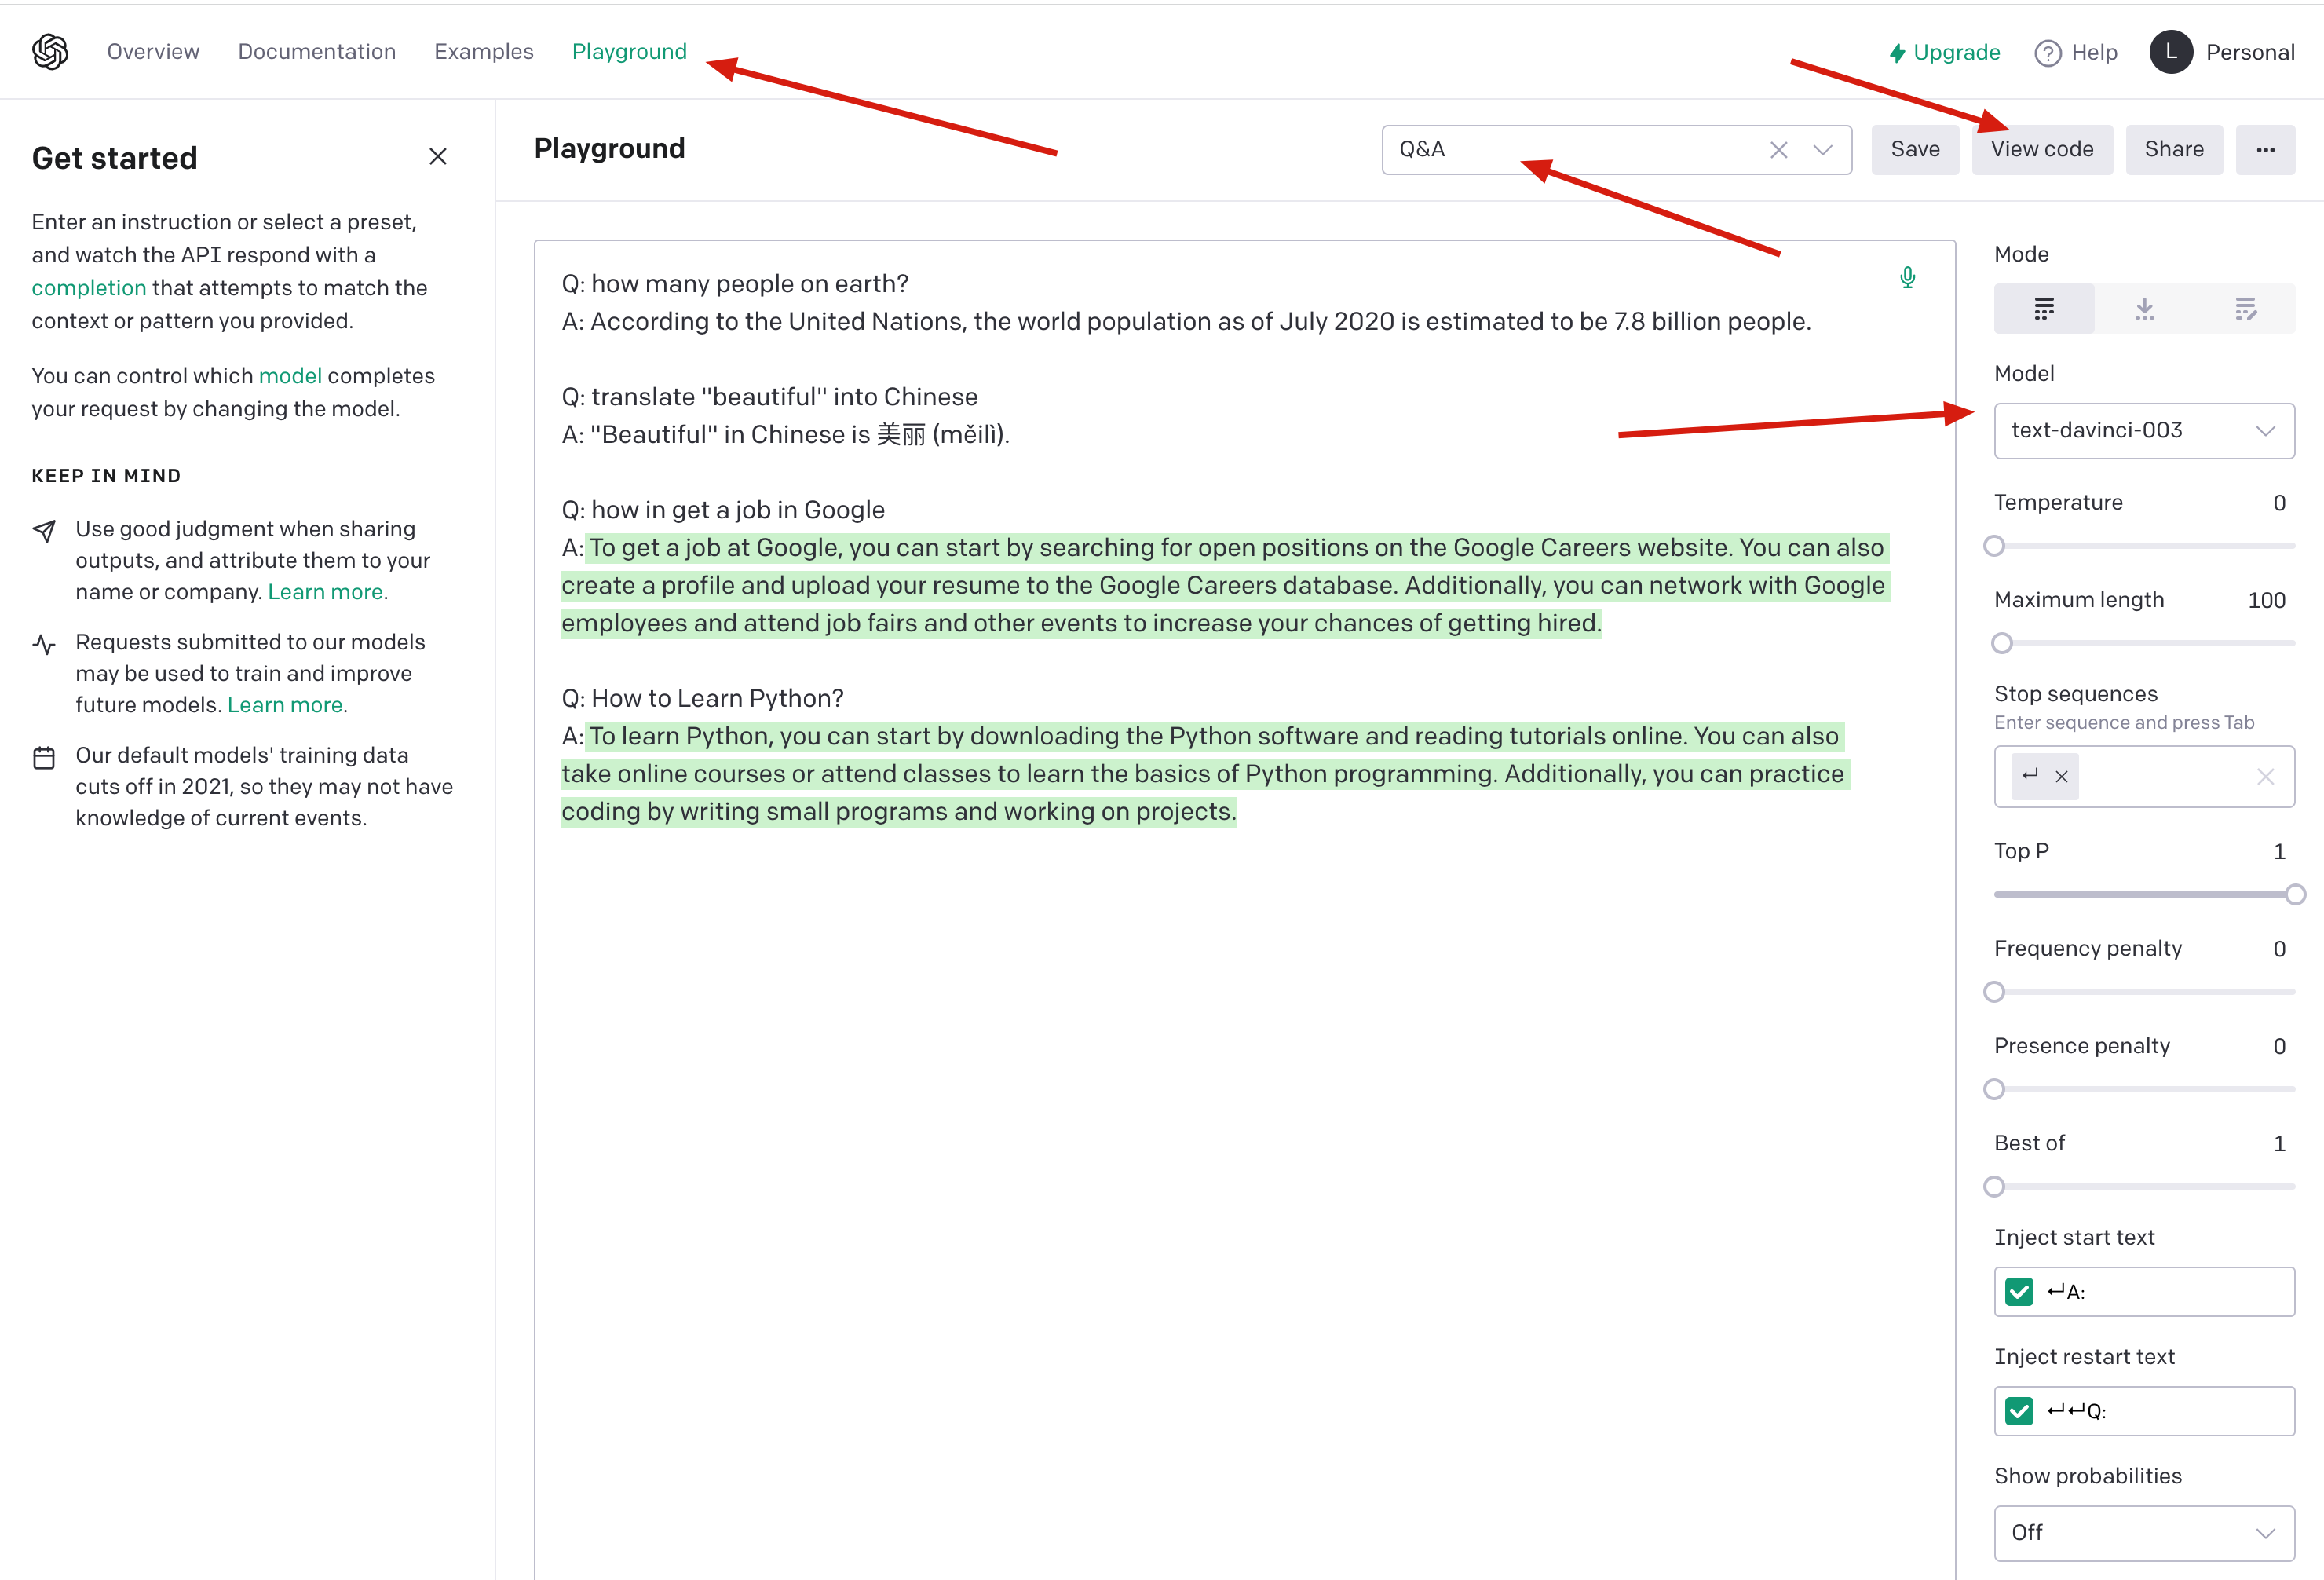The image size is (2324, 1580).
Task: Select the Edit mode icon
Action: pos(2245,308)
